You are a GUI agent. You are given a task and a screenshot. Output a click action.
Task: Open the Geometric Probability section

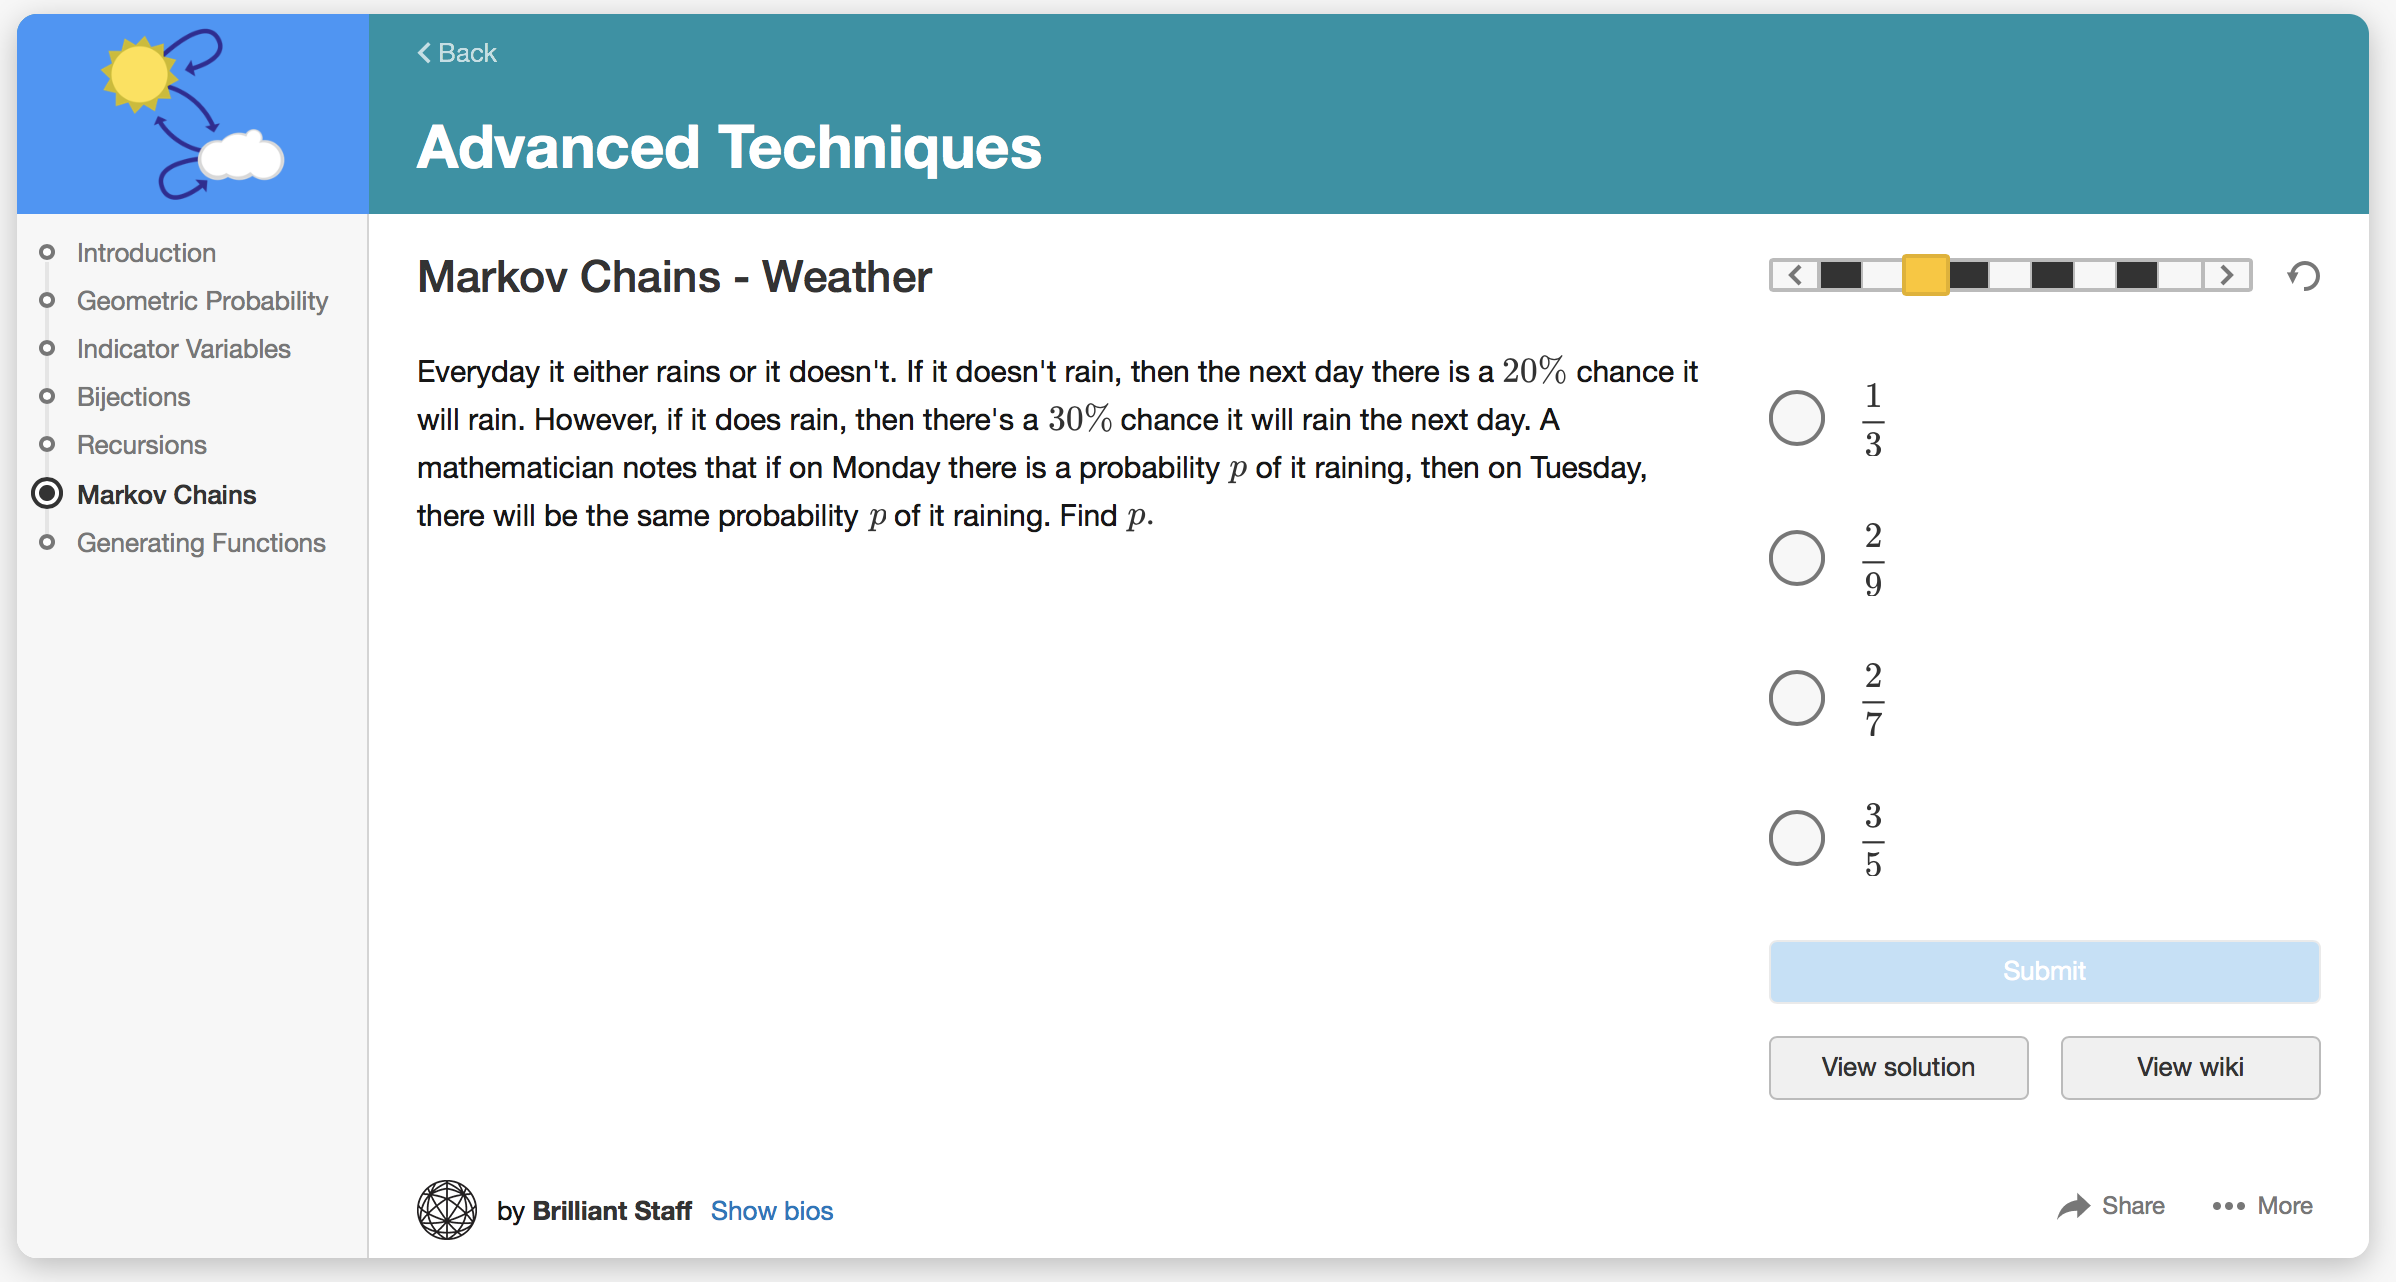[x=202, y=301]
